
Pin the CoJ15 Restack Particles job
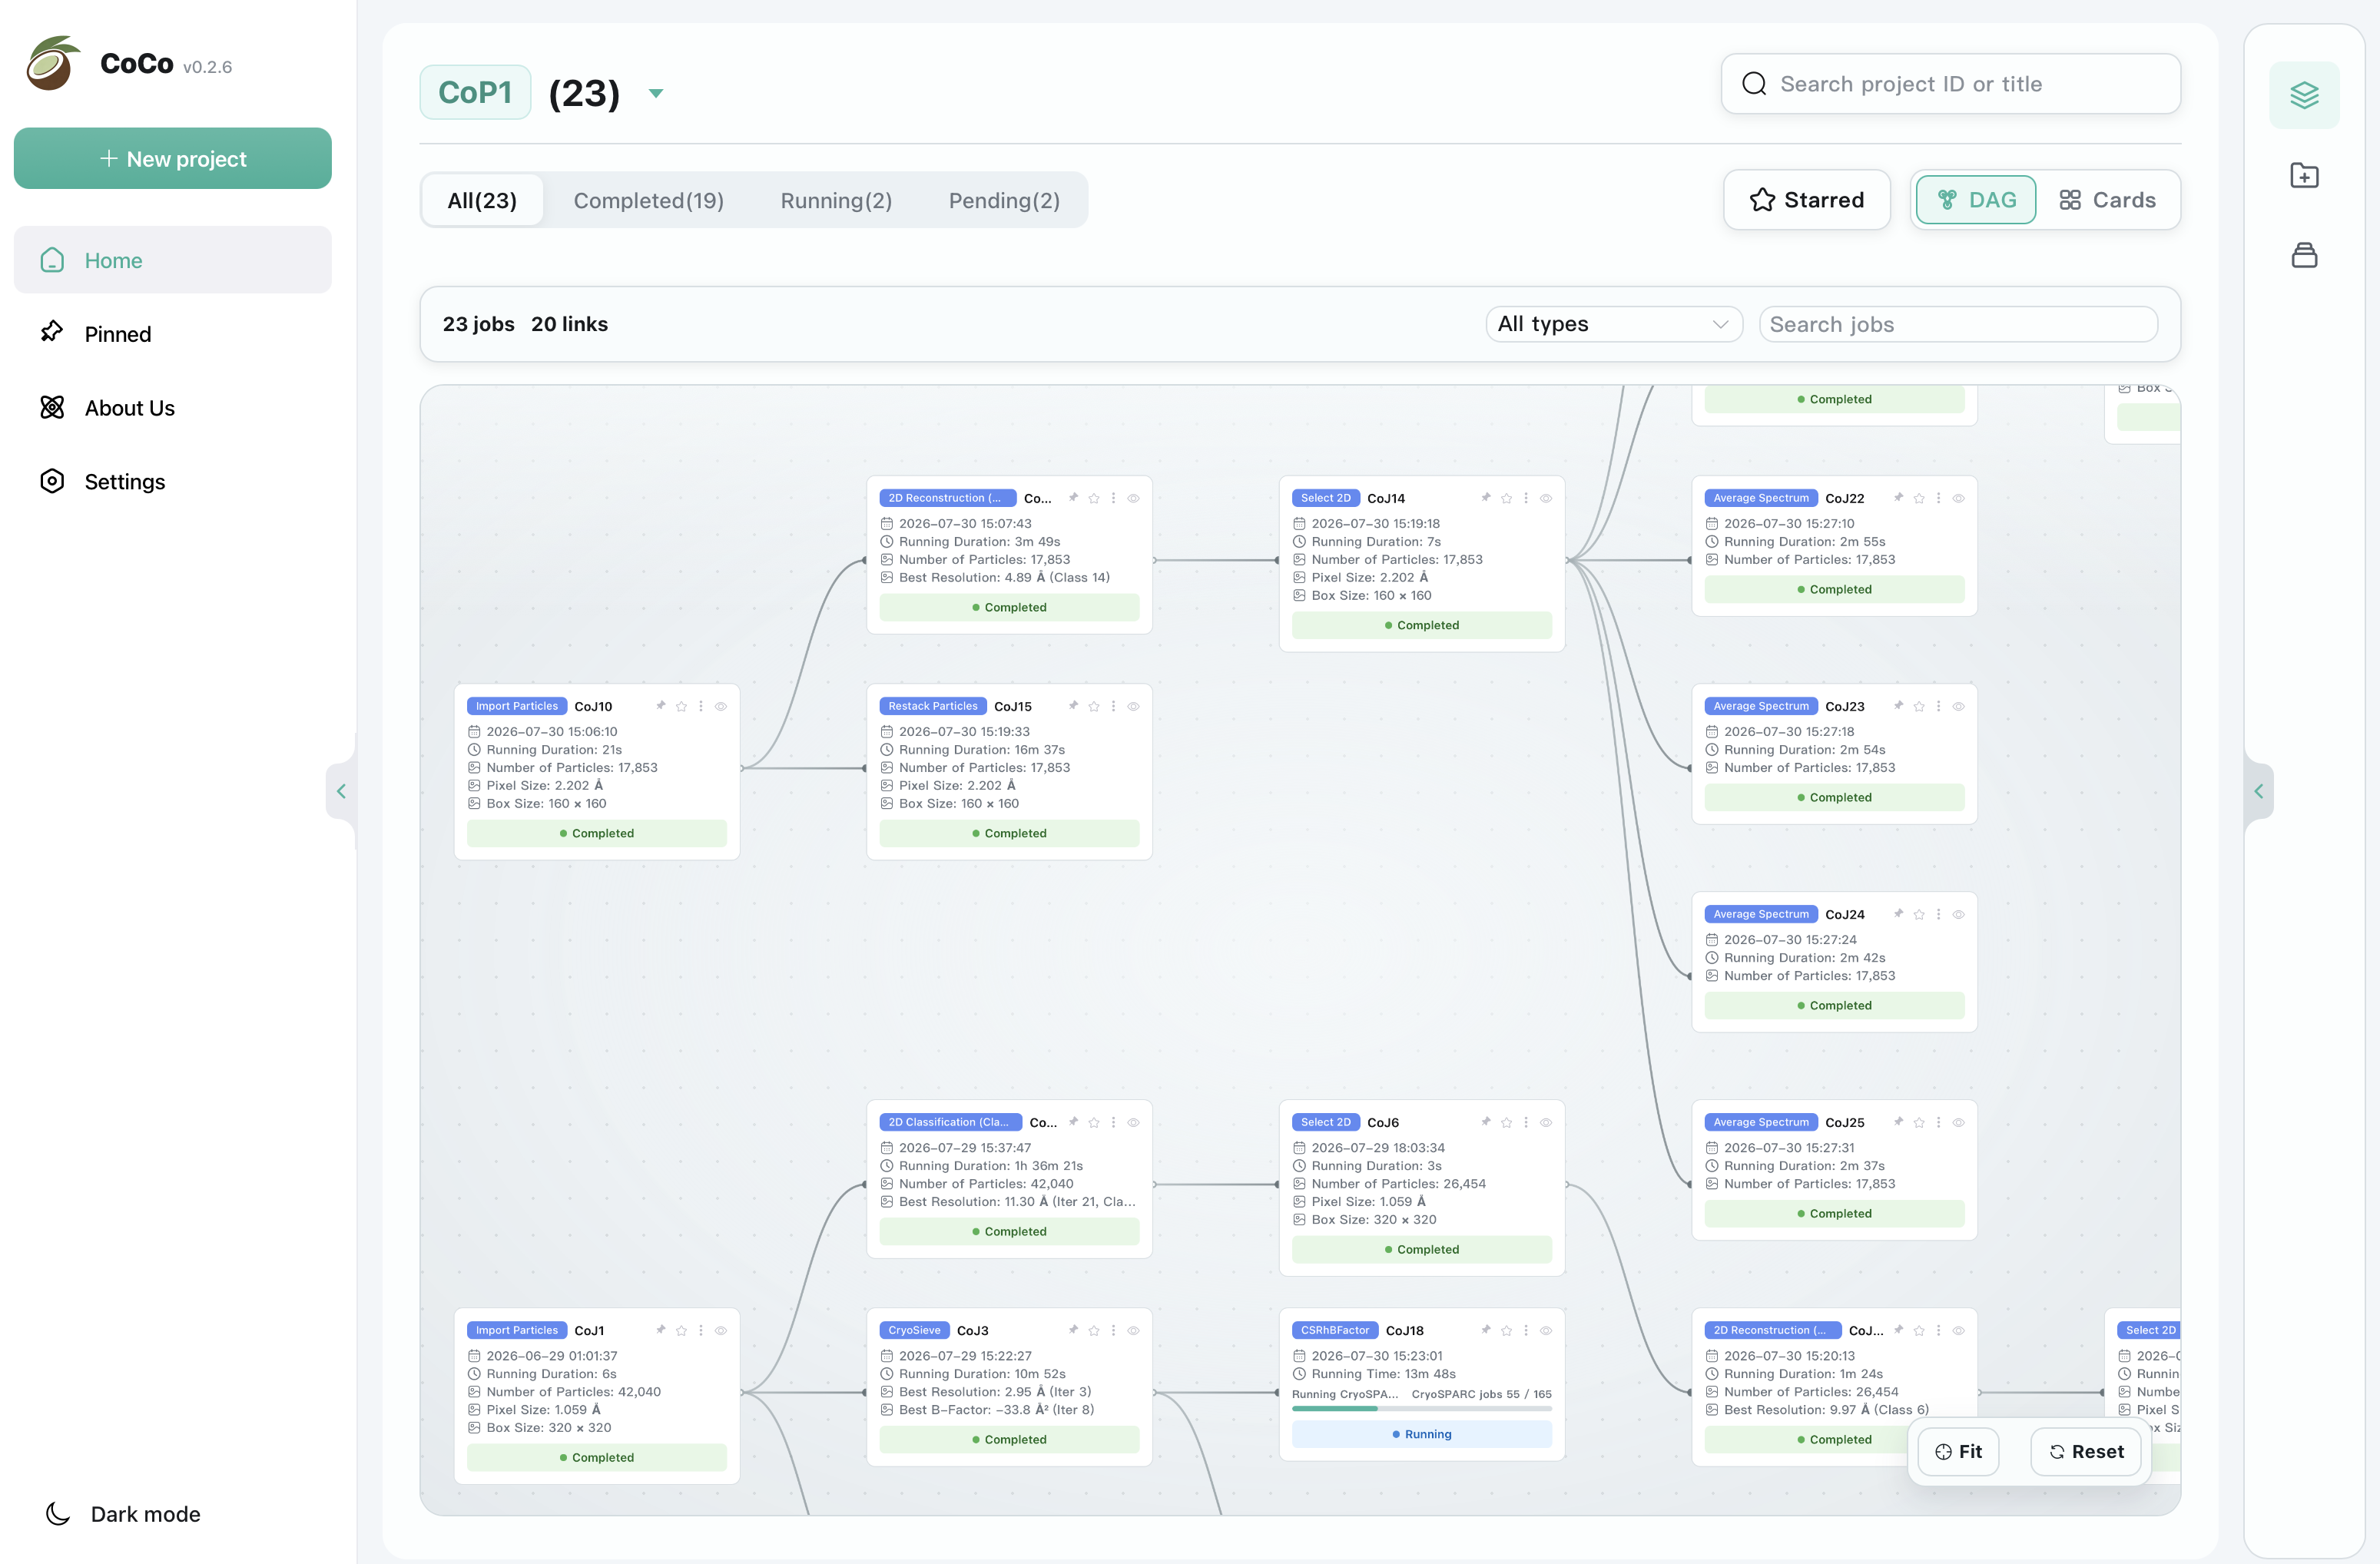tap(1073, 706)
